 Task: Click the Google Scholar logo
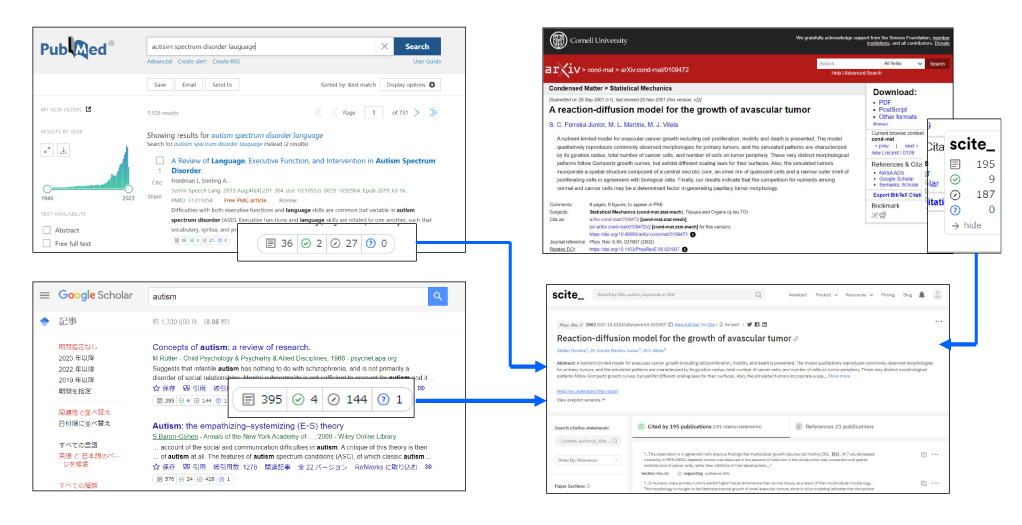[x=95, y=295]
